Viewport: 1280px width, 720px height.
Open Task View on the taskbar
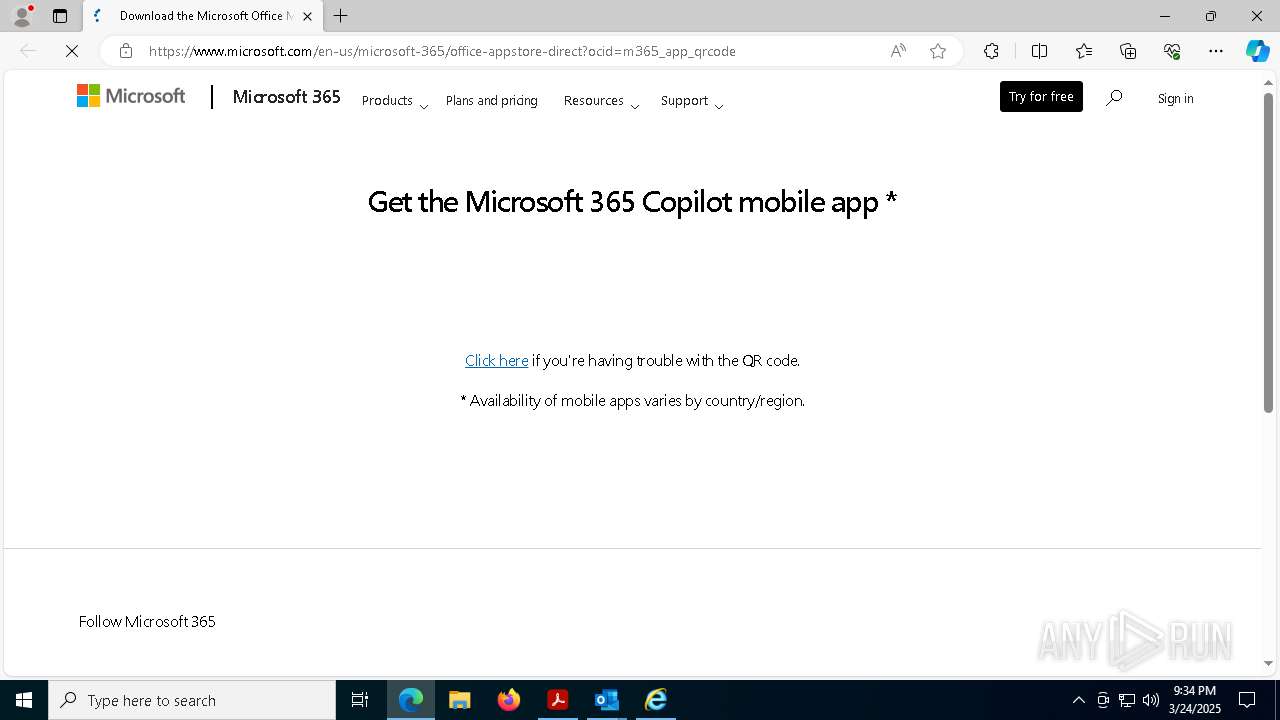(360, 700)
